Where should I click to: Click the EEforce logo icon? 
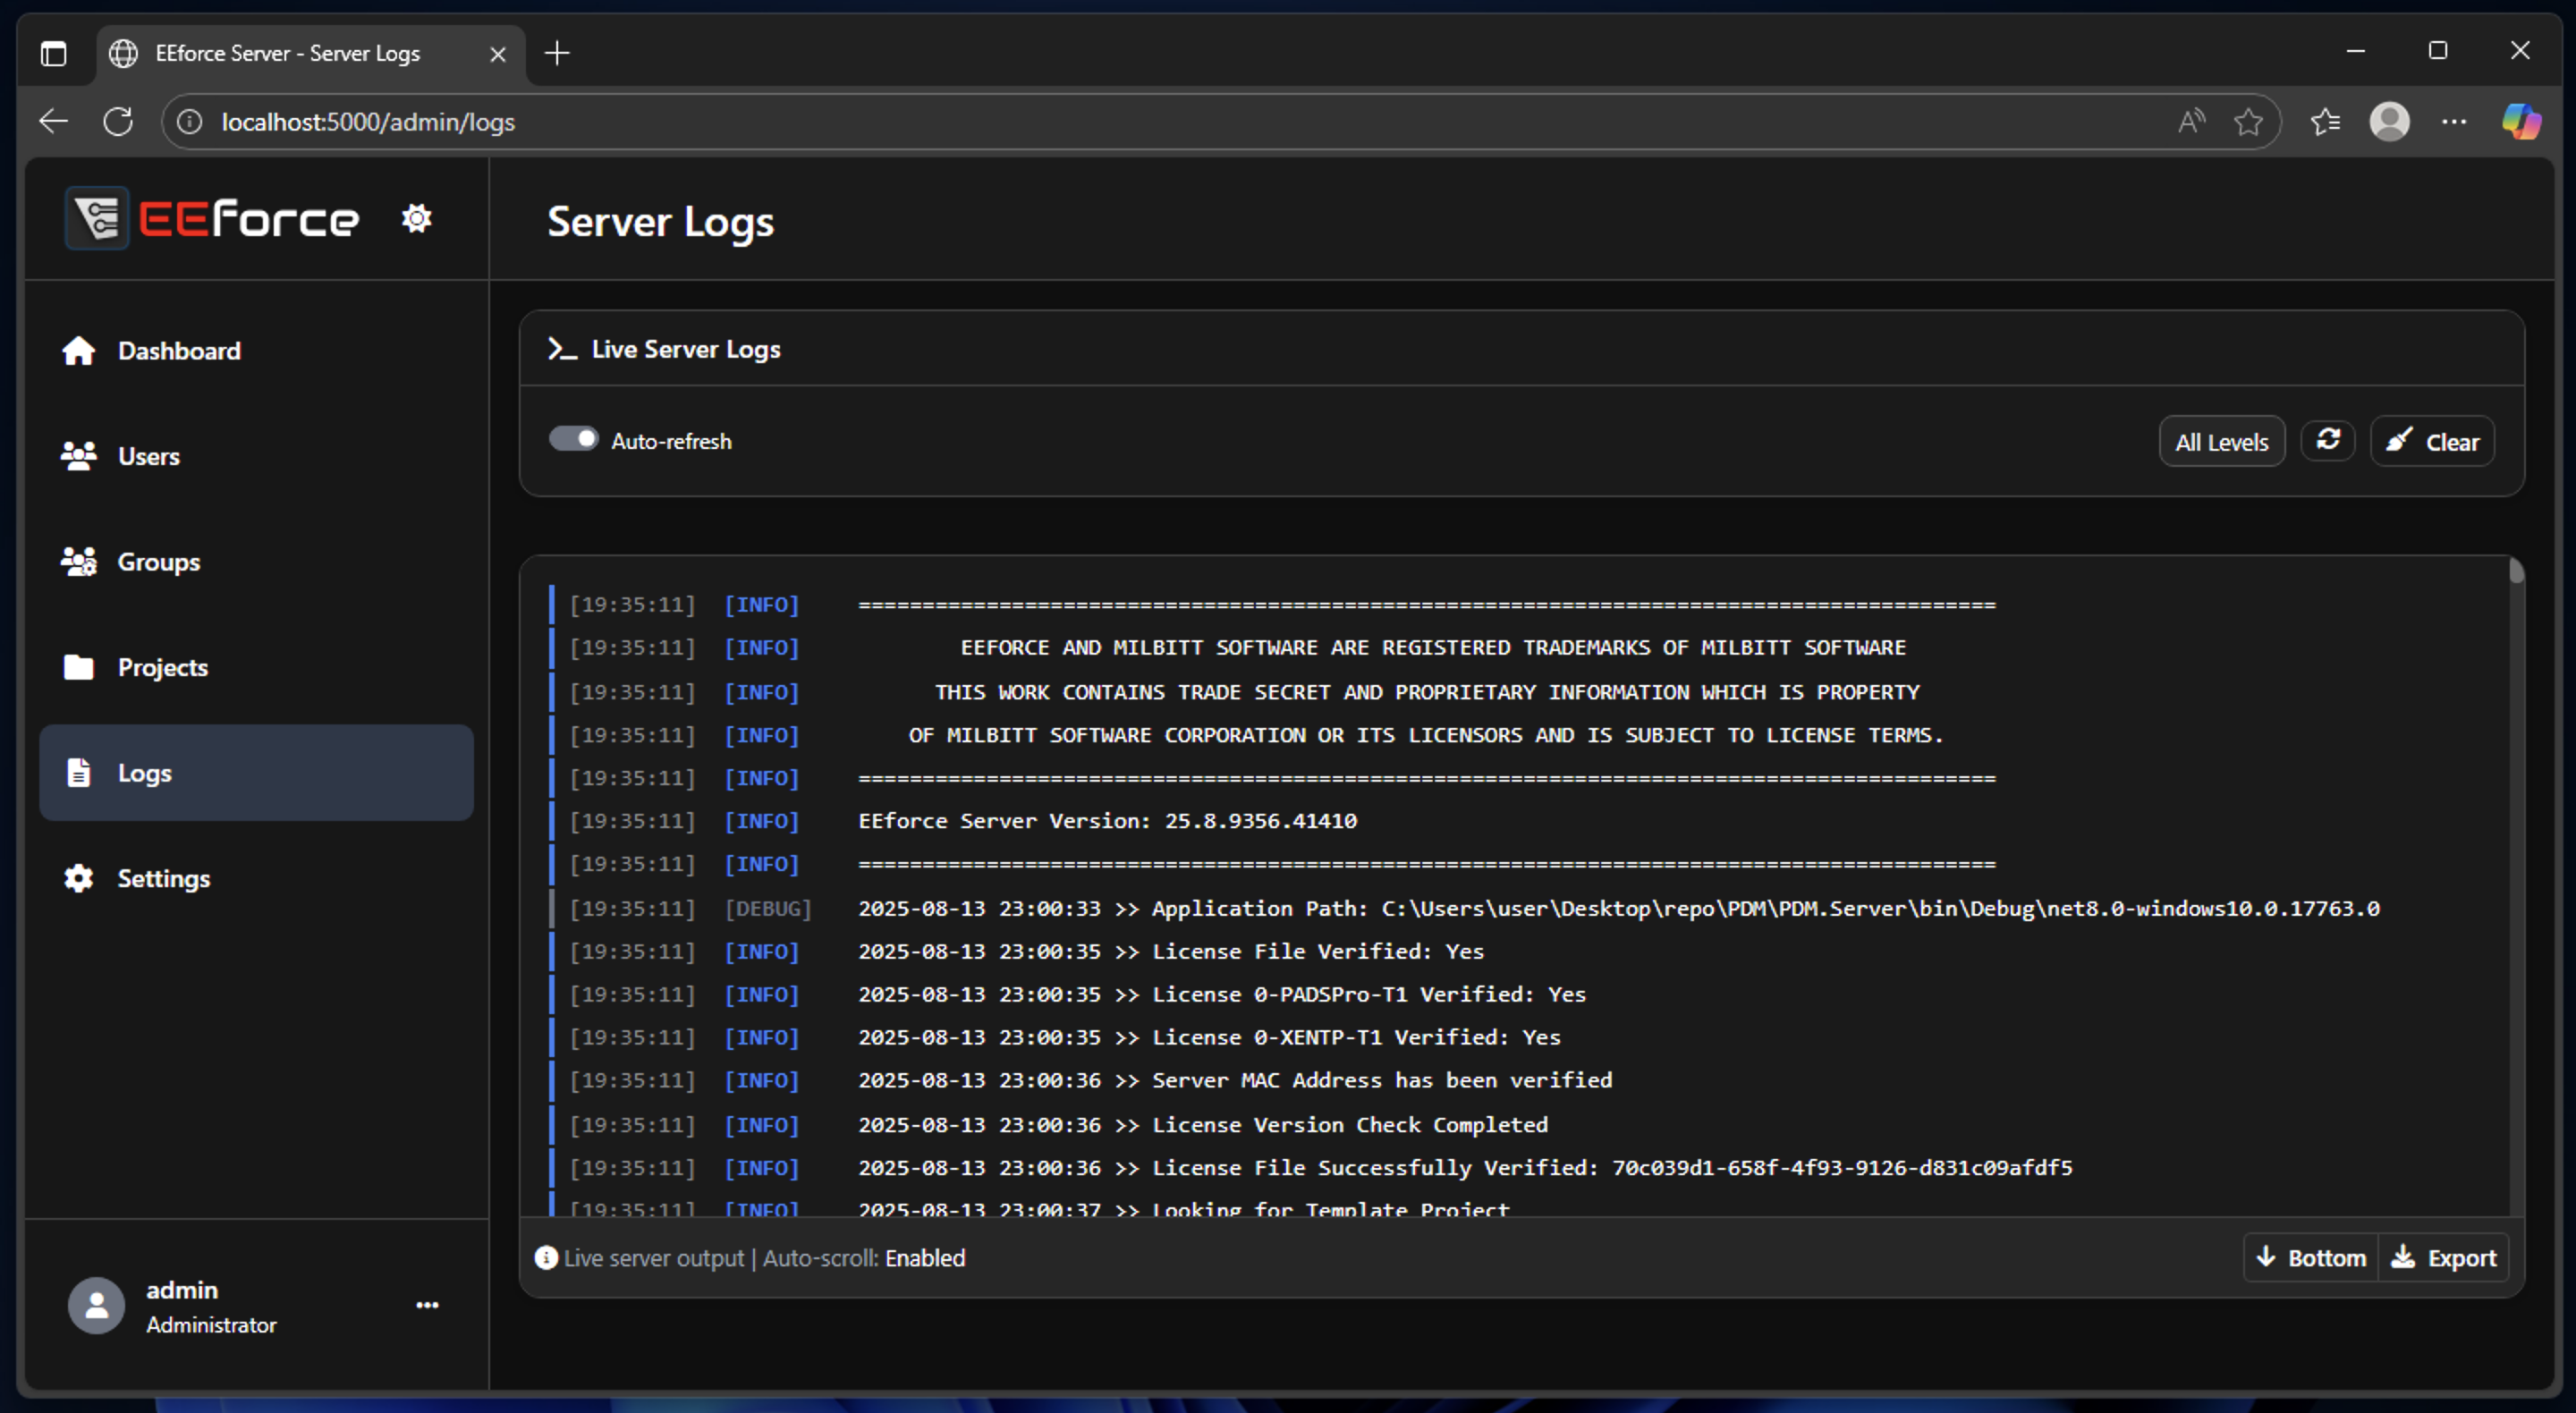(x=97, y=218)
